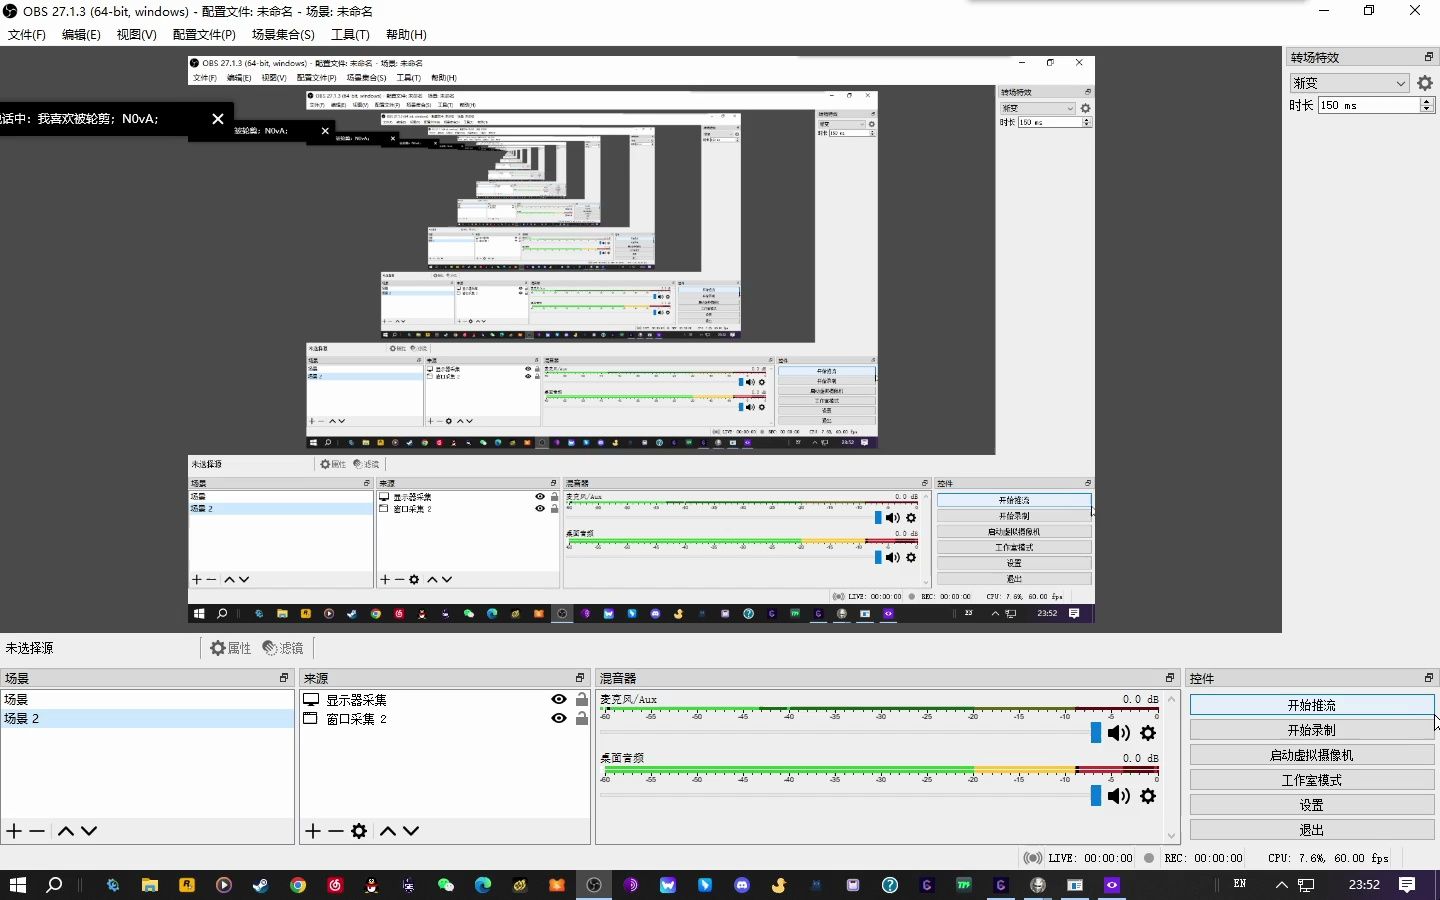Select the 场景 2 scene
Image resolution: width=1440 pixels, height=900 pixels.
point(147,718)
